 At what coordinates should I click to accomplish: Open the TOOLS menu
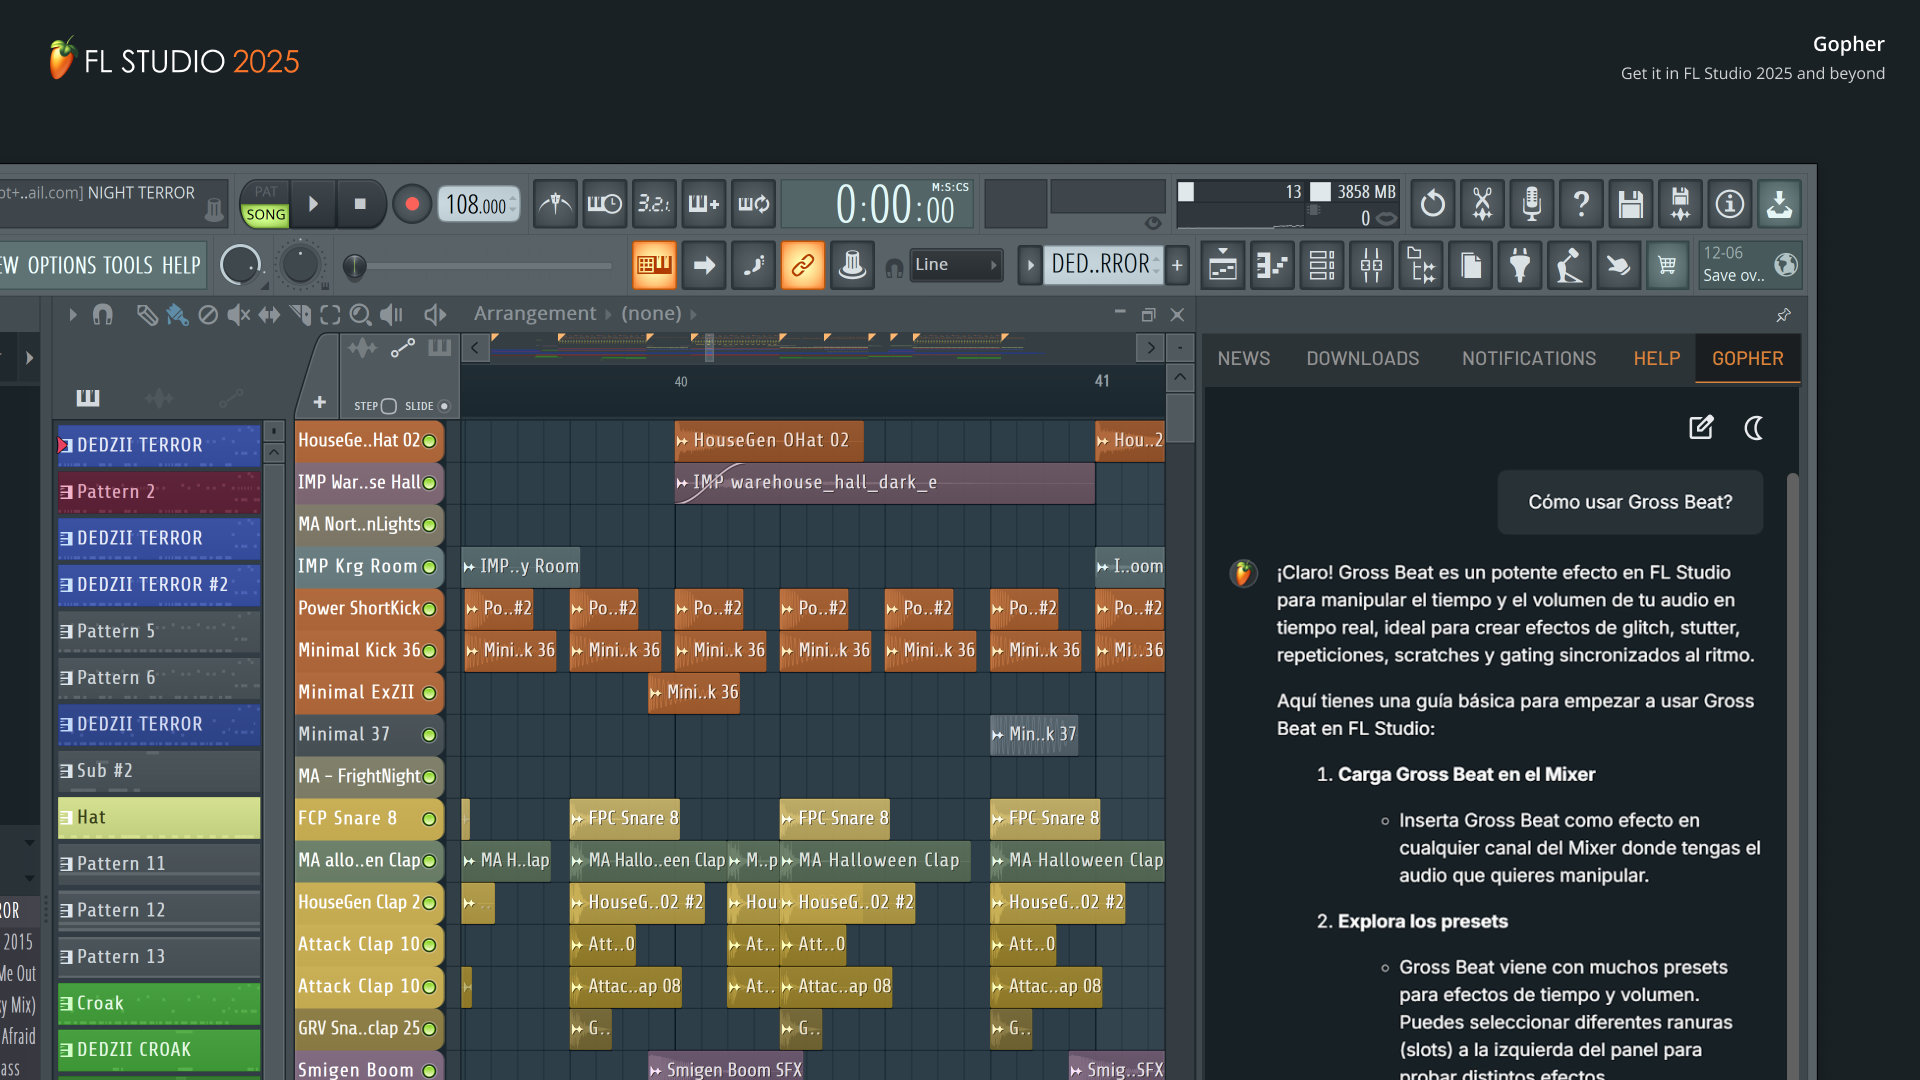point(128,266)
